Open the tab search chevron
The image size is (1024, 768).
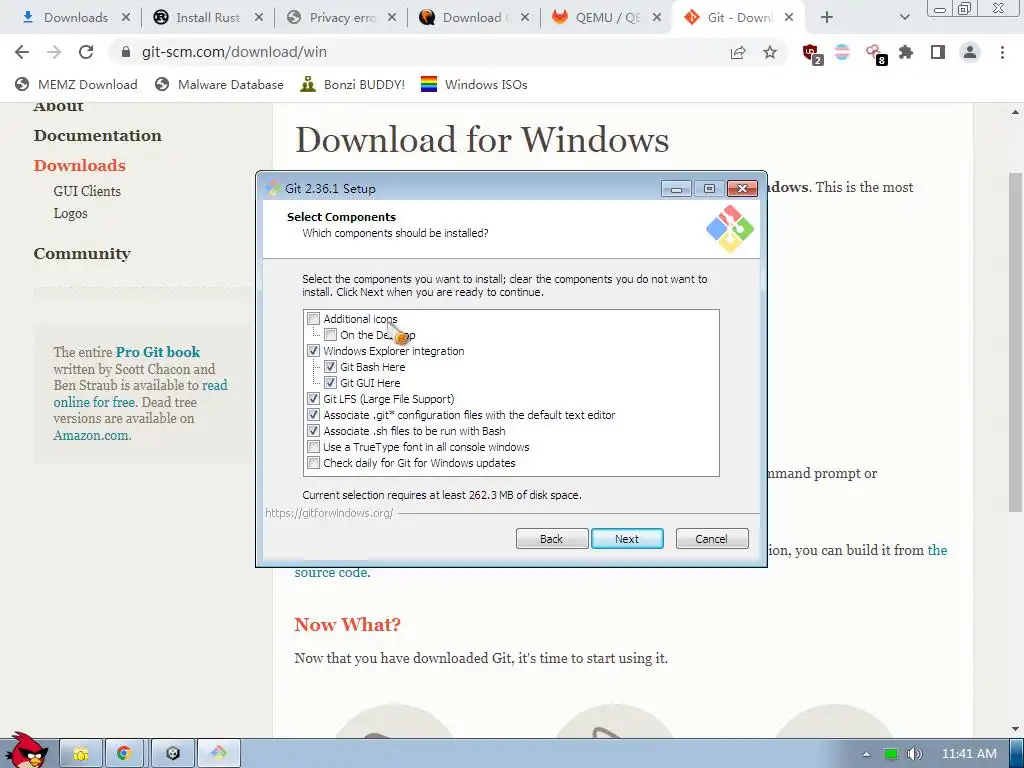(904, 18)
